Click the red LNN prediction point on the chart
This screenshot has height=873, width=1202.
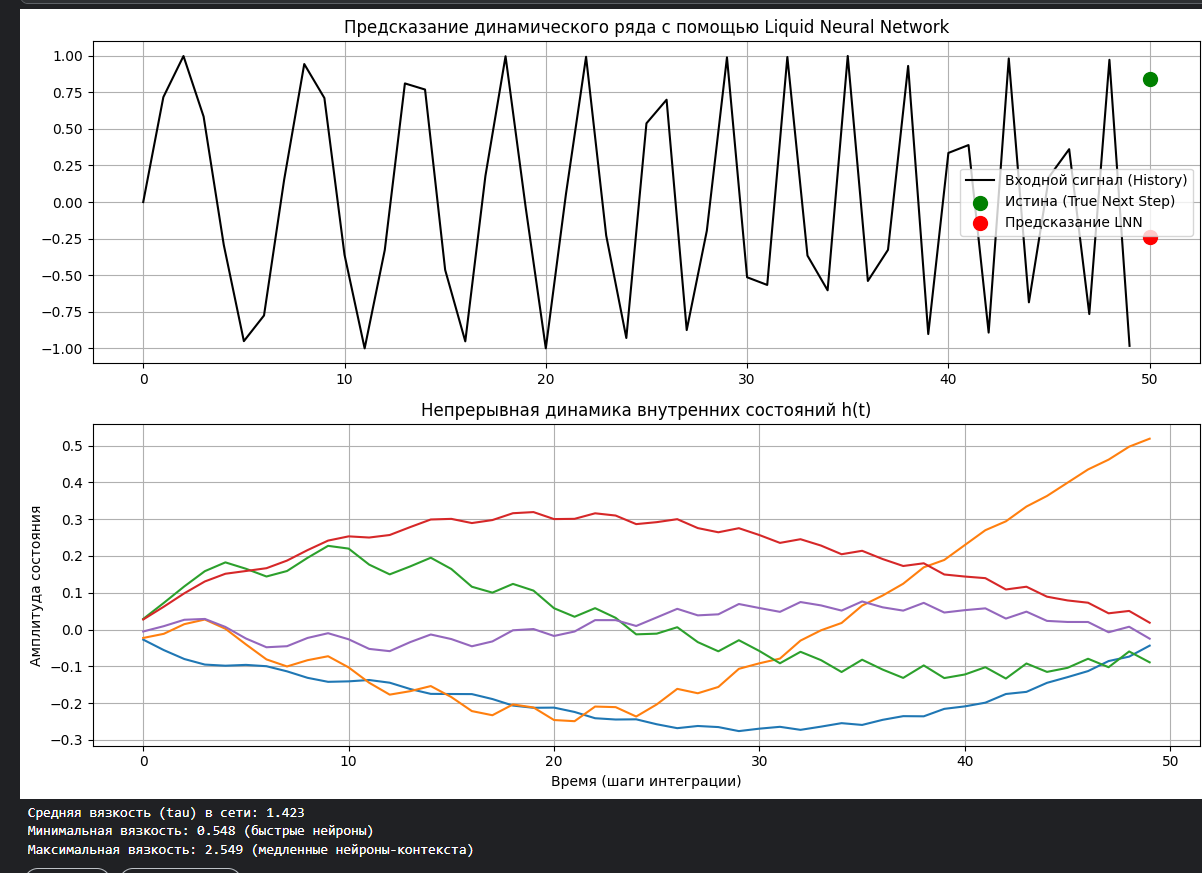[1150, 237]
